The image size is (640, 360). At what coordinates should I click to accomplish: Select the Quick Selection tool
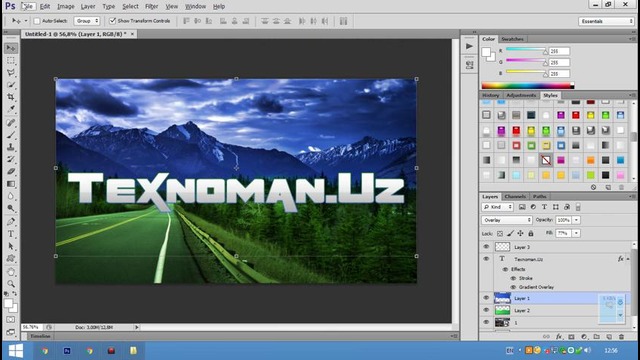click(x=11, y=85)
